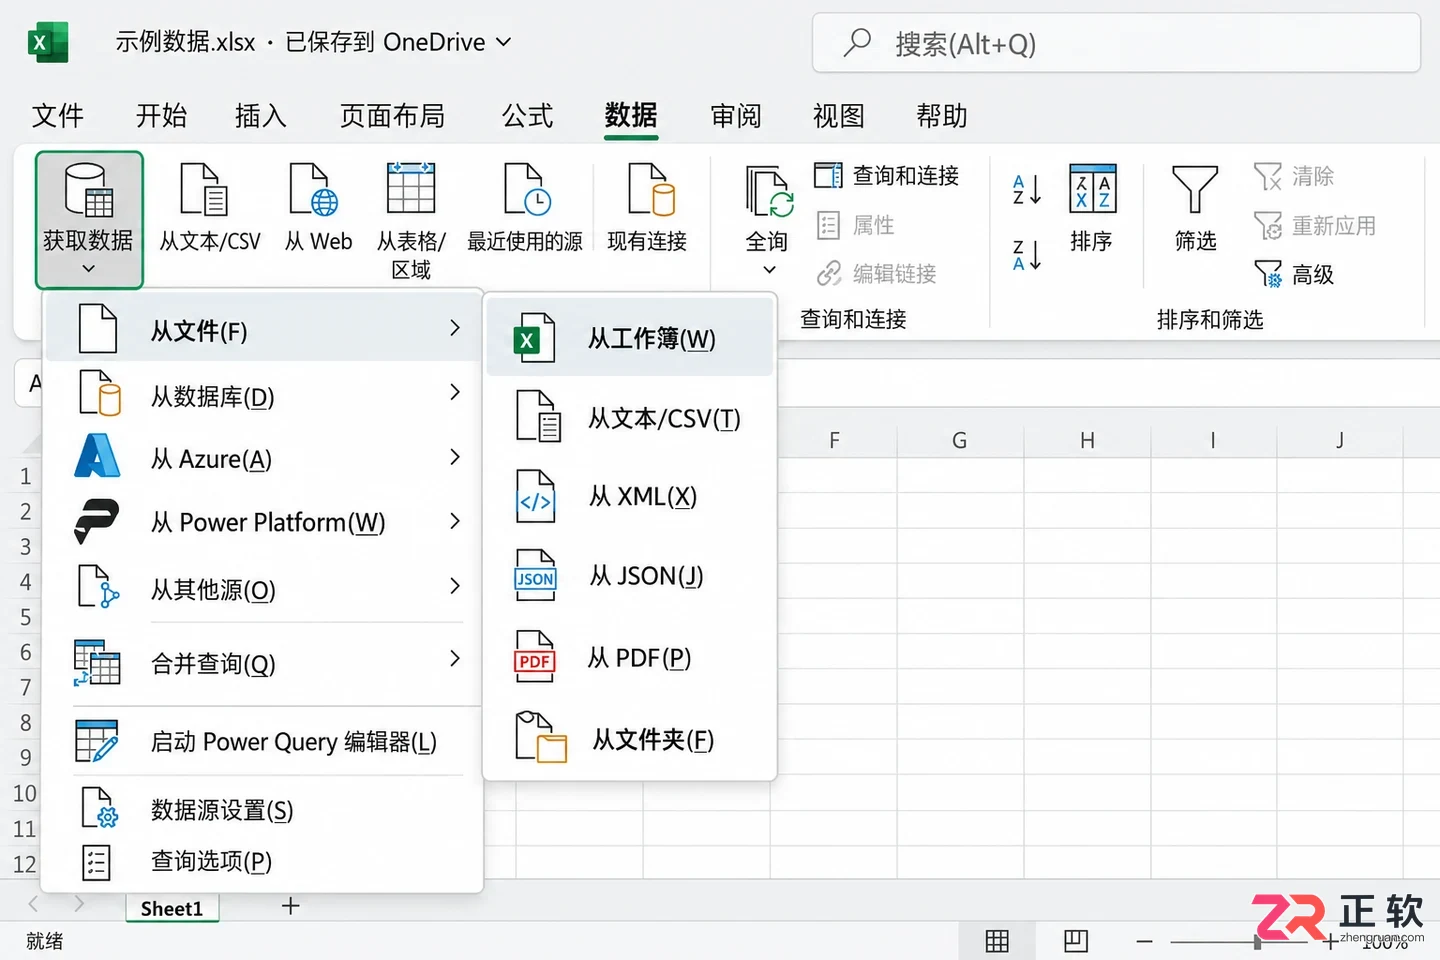
Task: Open 查询和连接 pane button
Action: click(886, 176)
